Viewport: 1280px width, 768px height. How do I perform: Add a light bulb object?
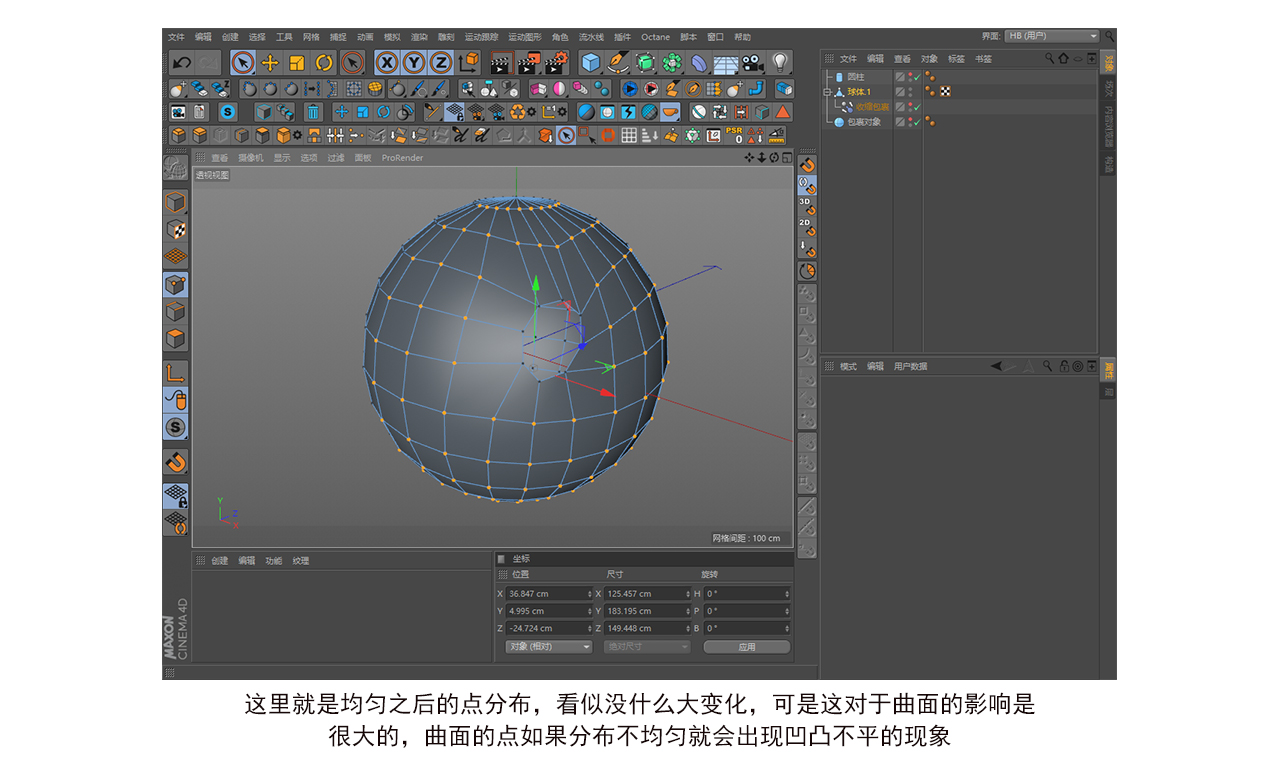(780, 62)
